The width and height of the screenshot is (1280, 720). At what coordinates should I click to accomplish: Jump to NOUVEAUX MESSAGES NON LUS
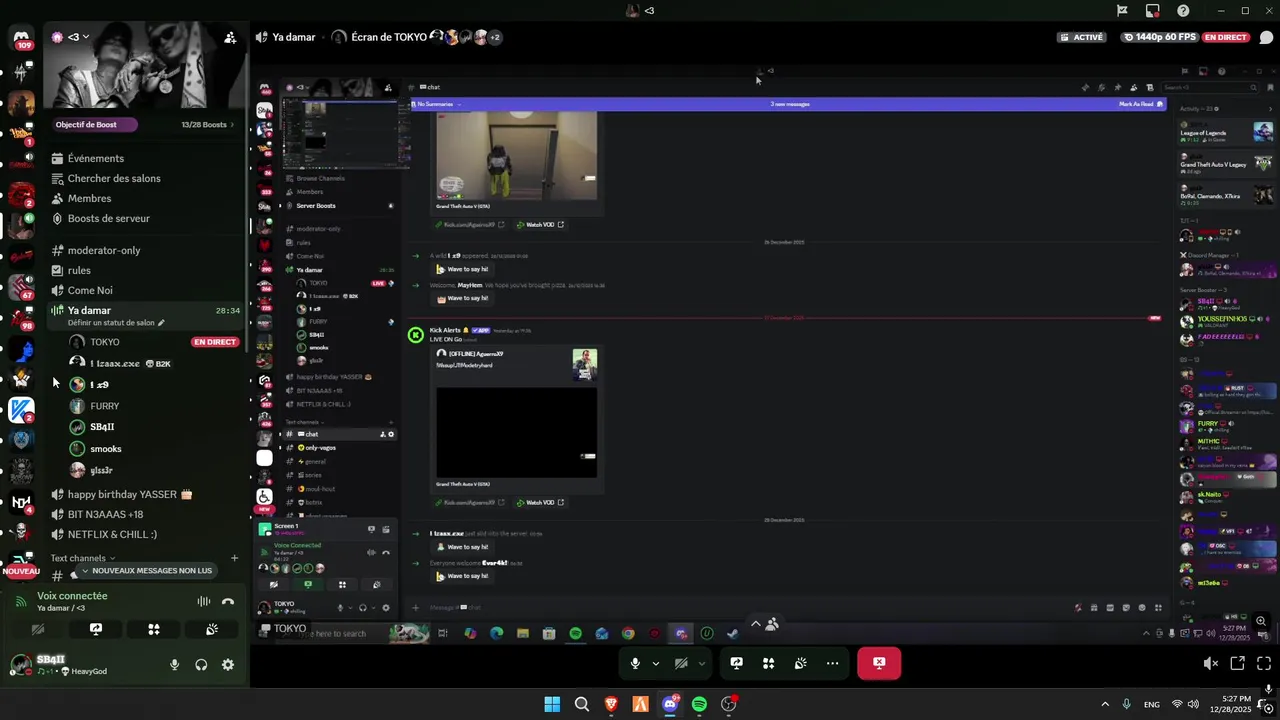[145, 570]
